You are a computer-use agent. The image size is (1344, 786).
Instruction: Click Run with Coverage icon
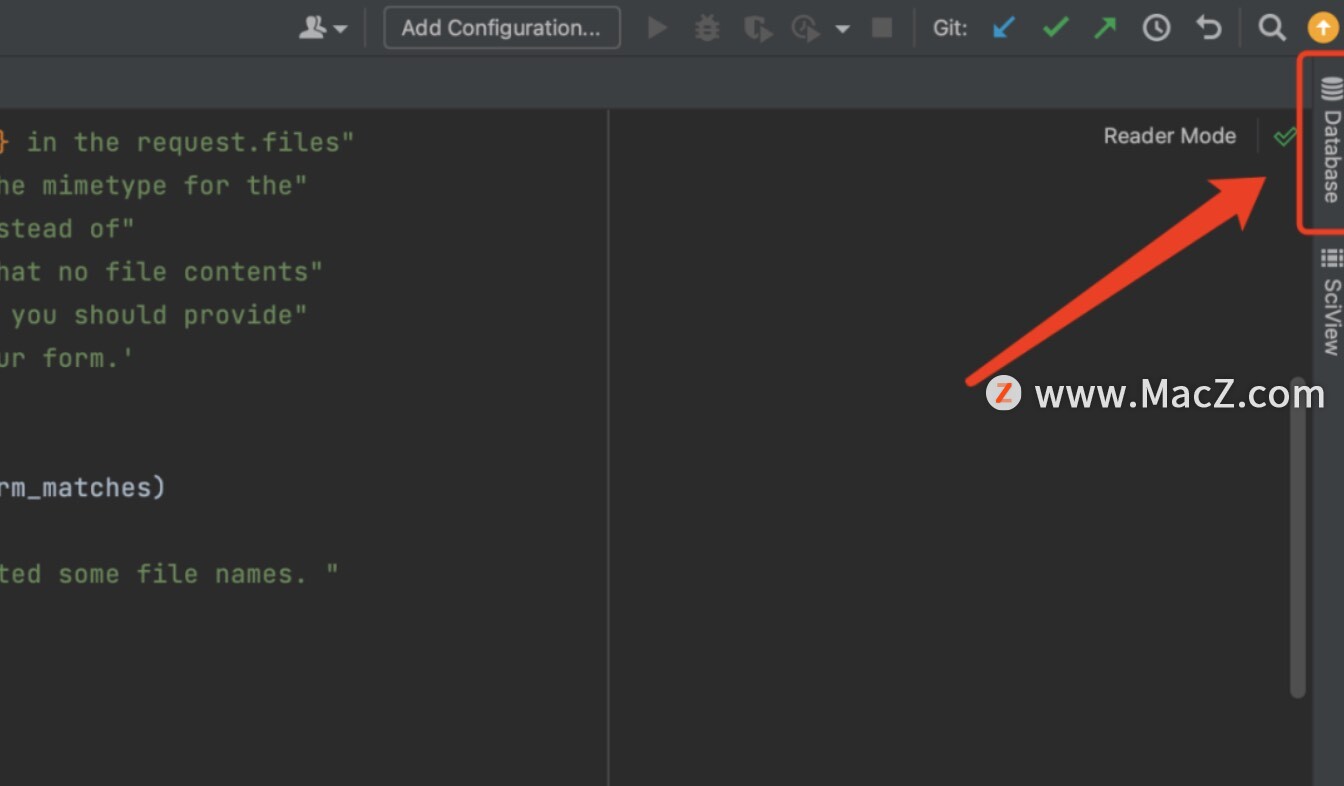coord(758,28)
